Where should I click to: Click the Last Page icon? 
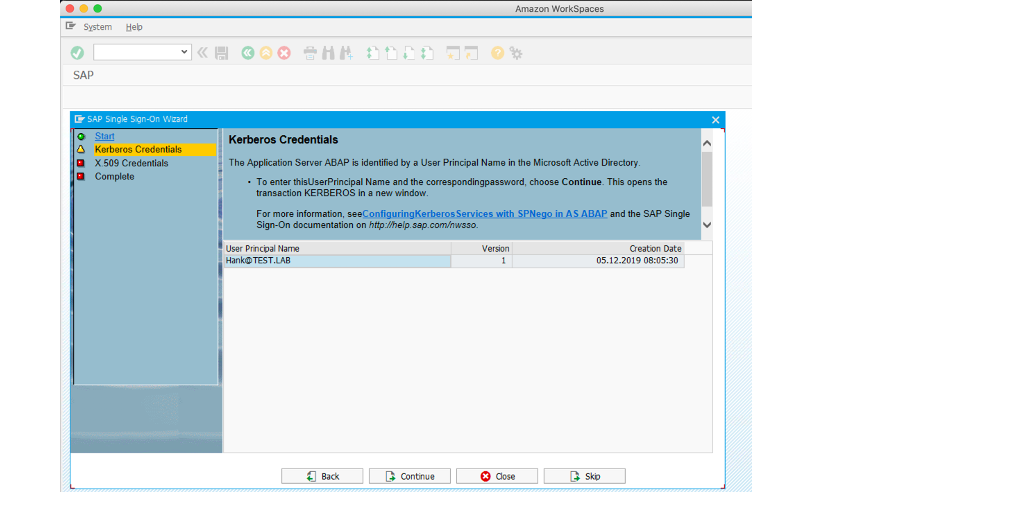pyautogui.click(x=428, y=53)
